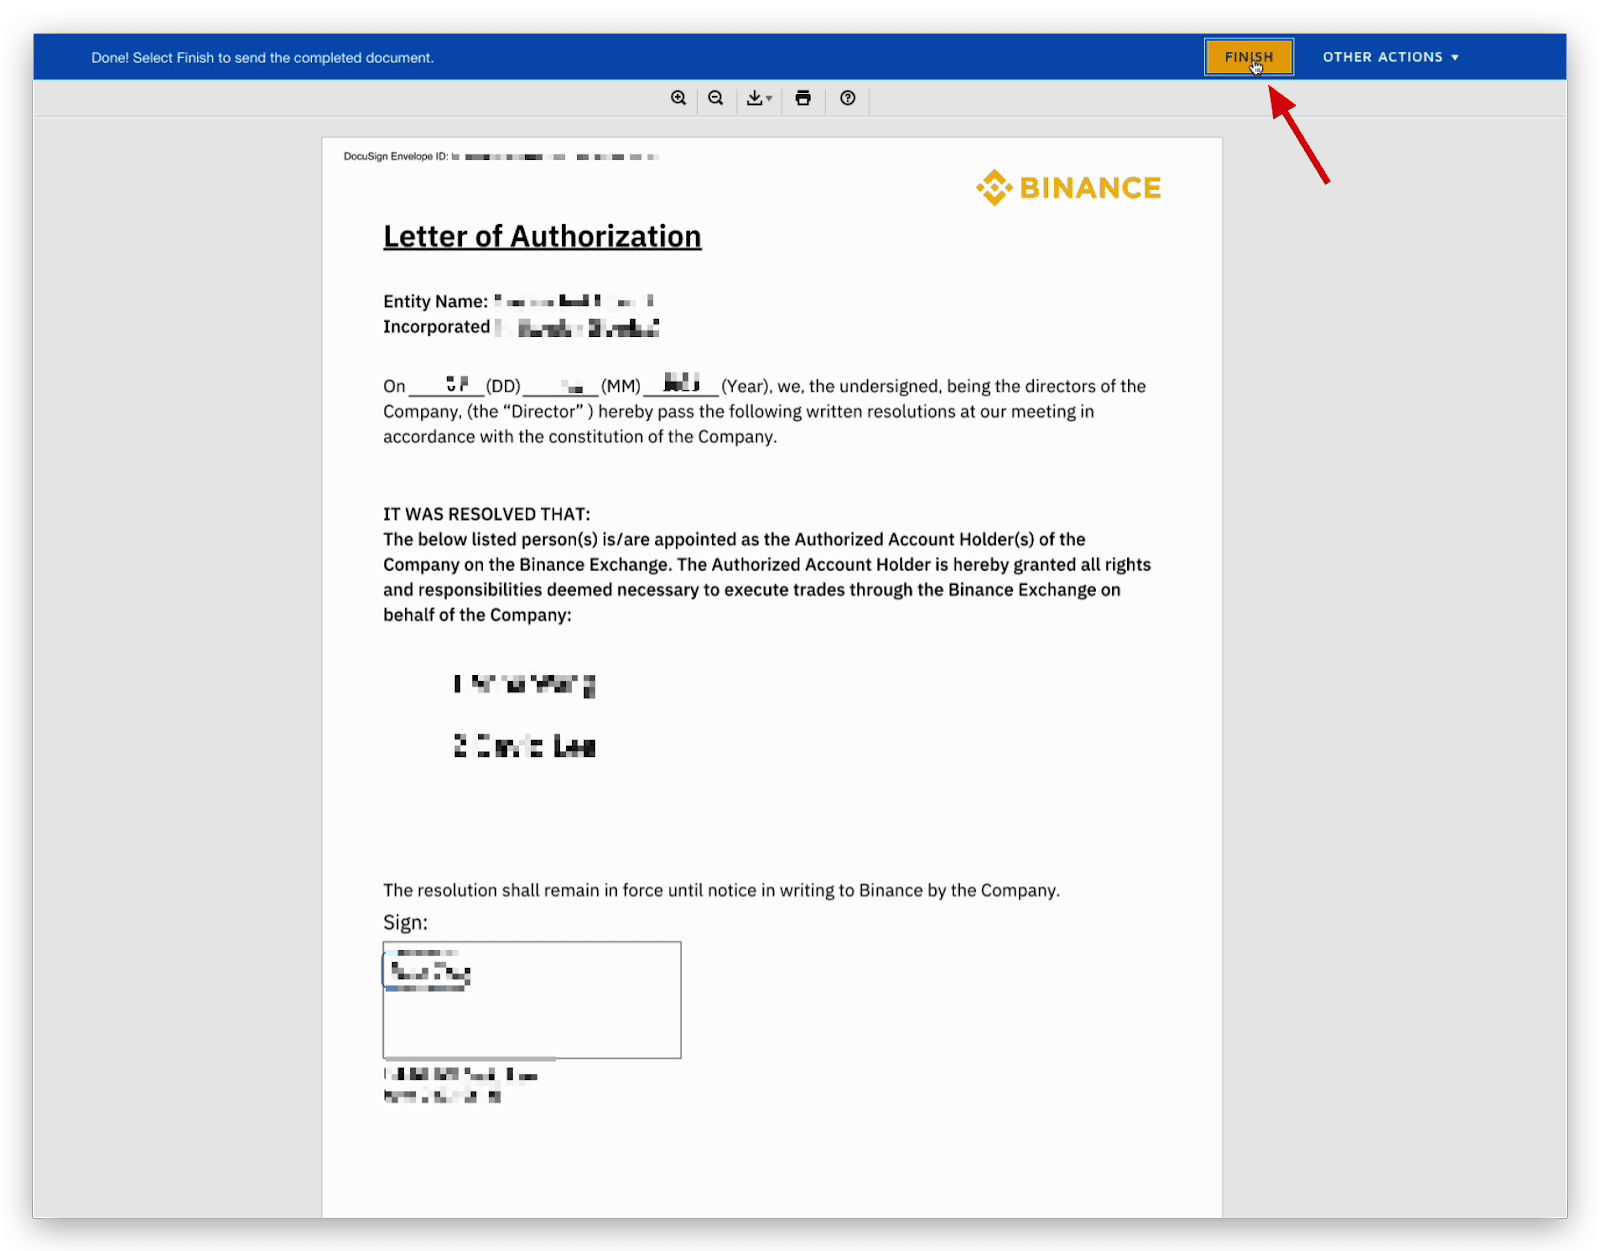The height and width of the screenshot is (1251, 1600).
Task: Print the document using the printer icon
Action: (803, 98)
